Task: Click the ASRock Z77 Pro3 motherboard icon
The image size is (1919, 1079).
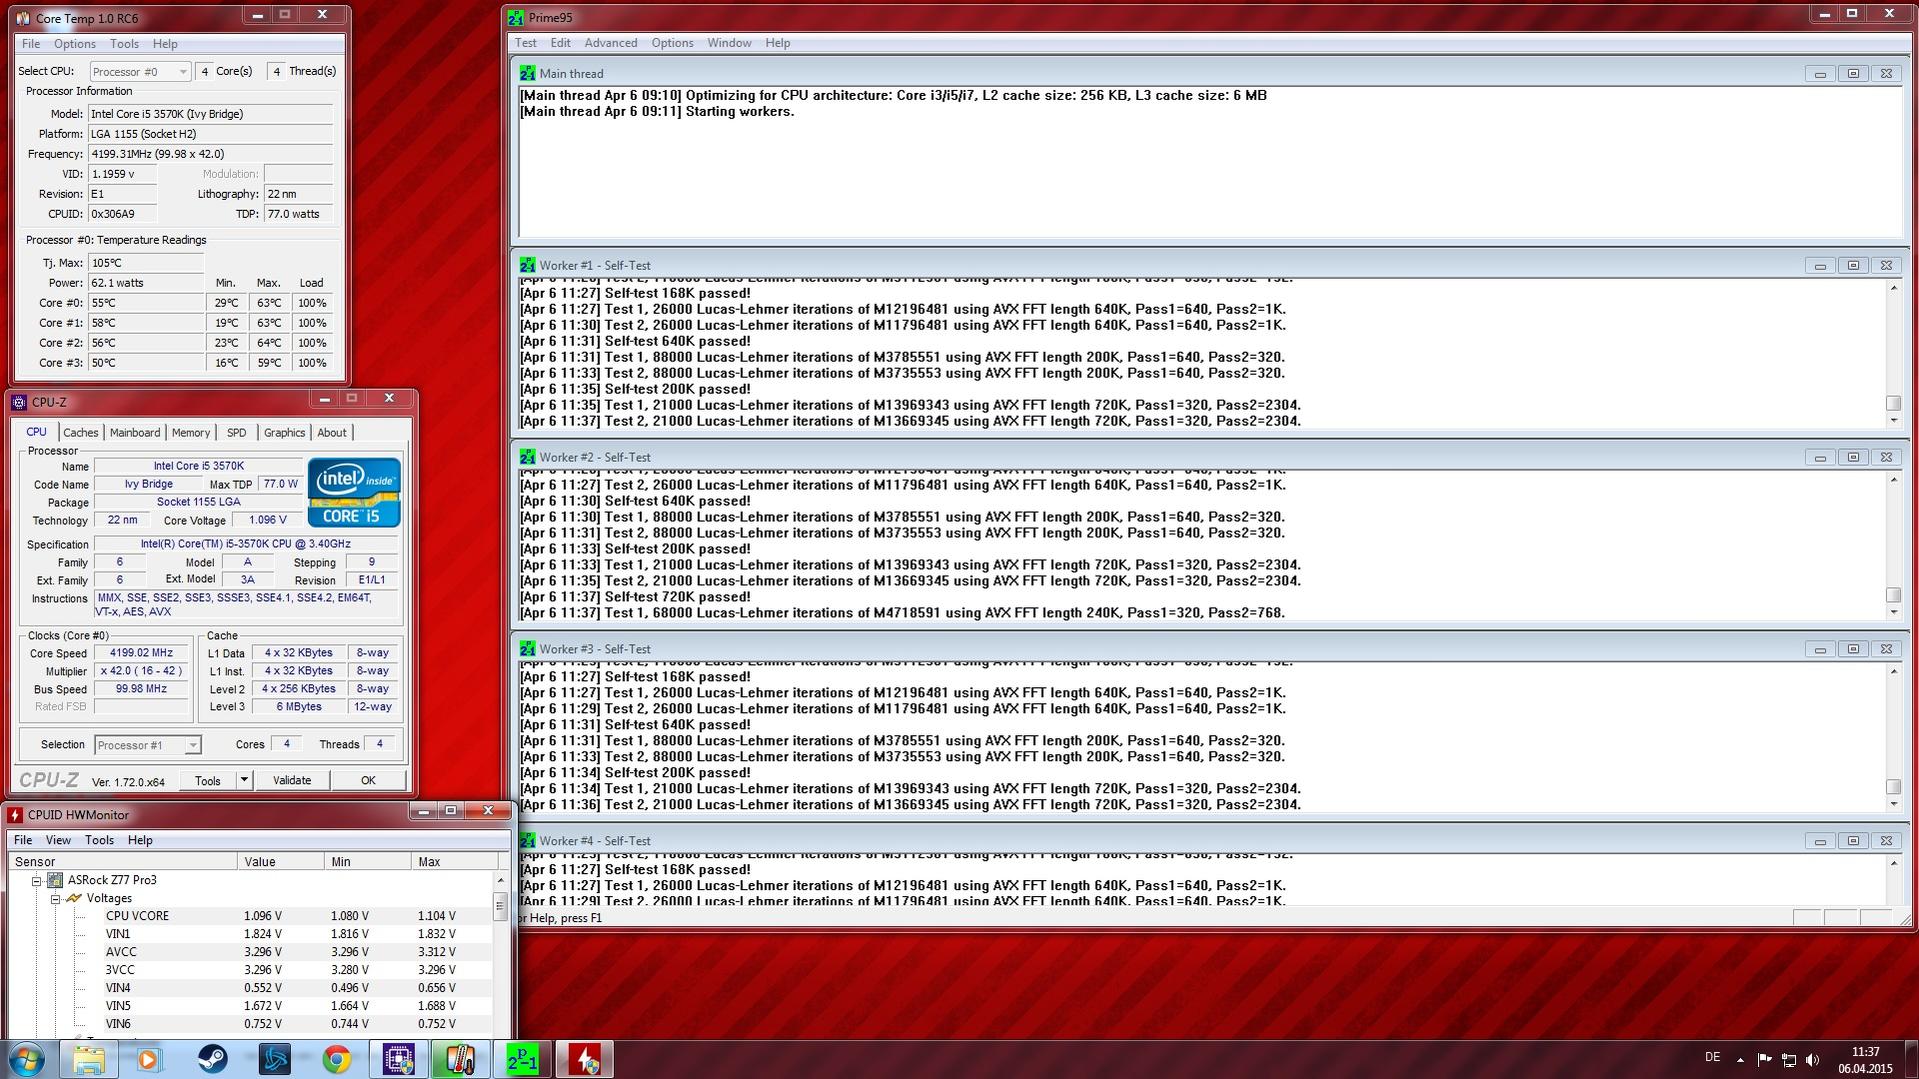Action: (x=56, y=880)
